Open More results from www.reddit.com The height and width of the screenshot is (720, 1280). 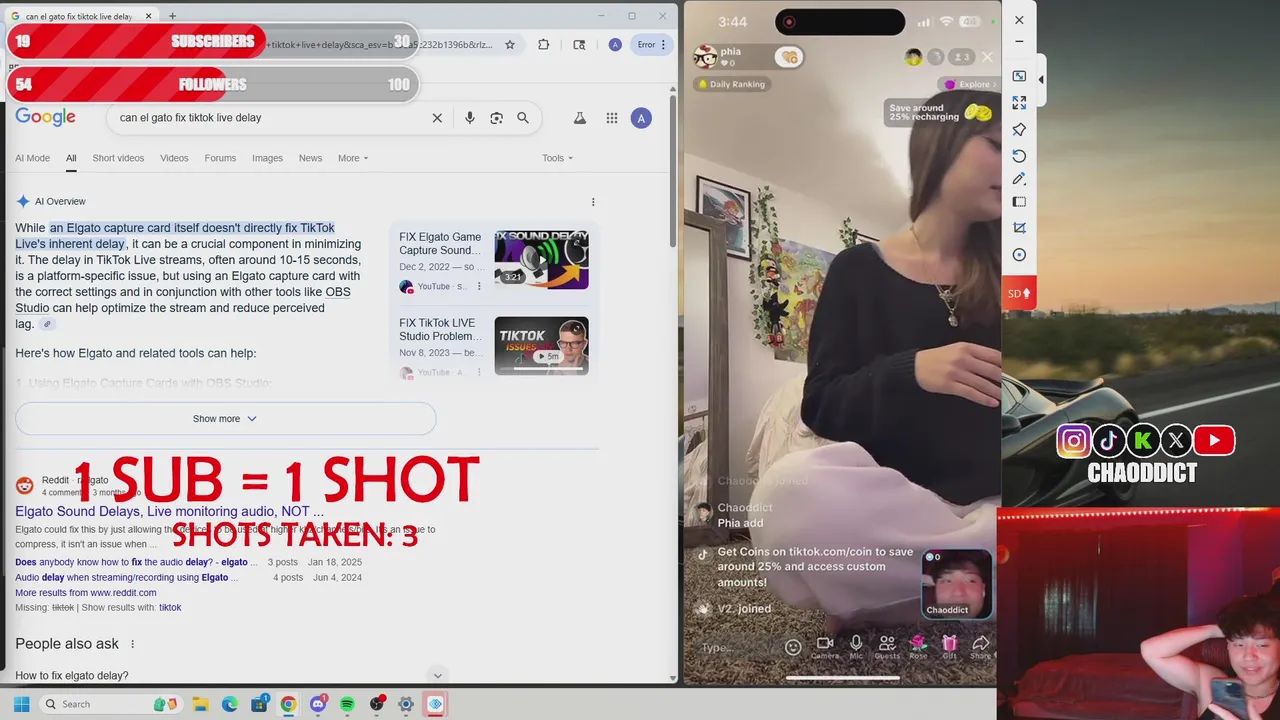85,593
